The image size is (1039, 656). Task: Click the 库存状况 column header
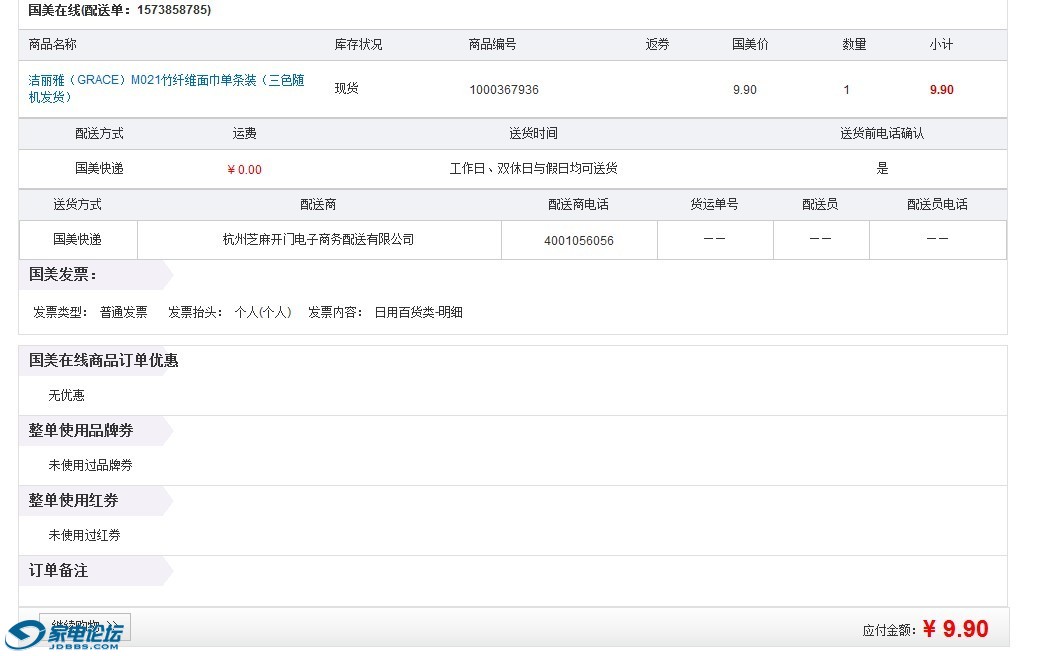click(x=358, y=44)
